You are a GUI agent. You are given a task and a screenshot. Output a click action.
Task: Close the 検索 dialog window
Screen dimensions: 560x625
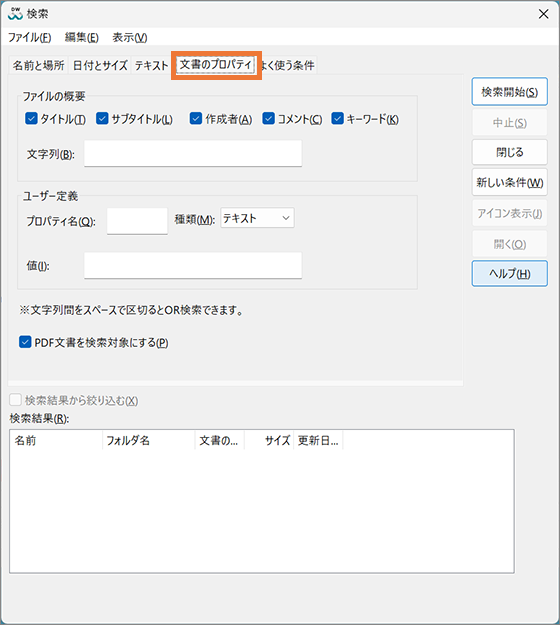[543, 14]
